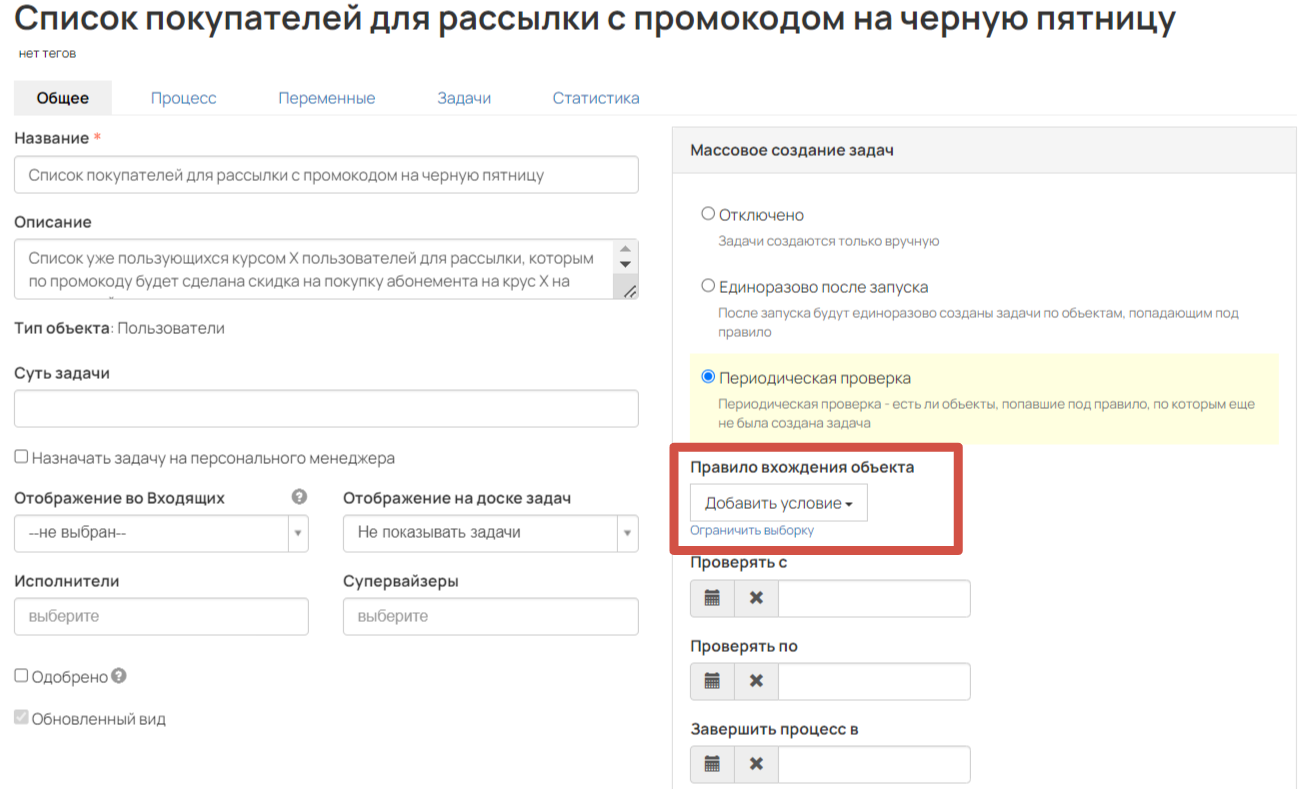Click Тип объекта: Пользователи text
The height and width of the screenshot is (789, 1311).
tap(119, 328)
